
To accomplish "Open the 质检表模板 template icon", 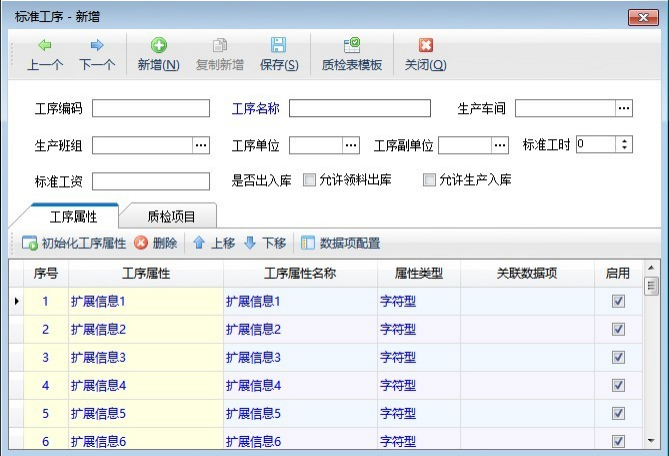I will coord(351,46).
